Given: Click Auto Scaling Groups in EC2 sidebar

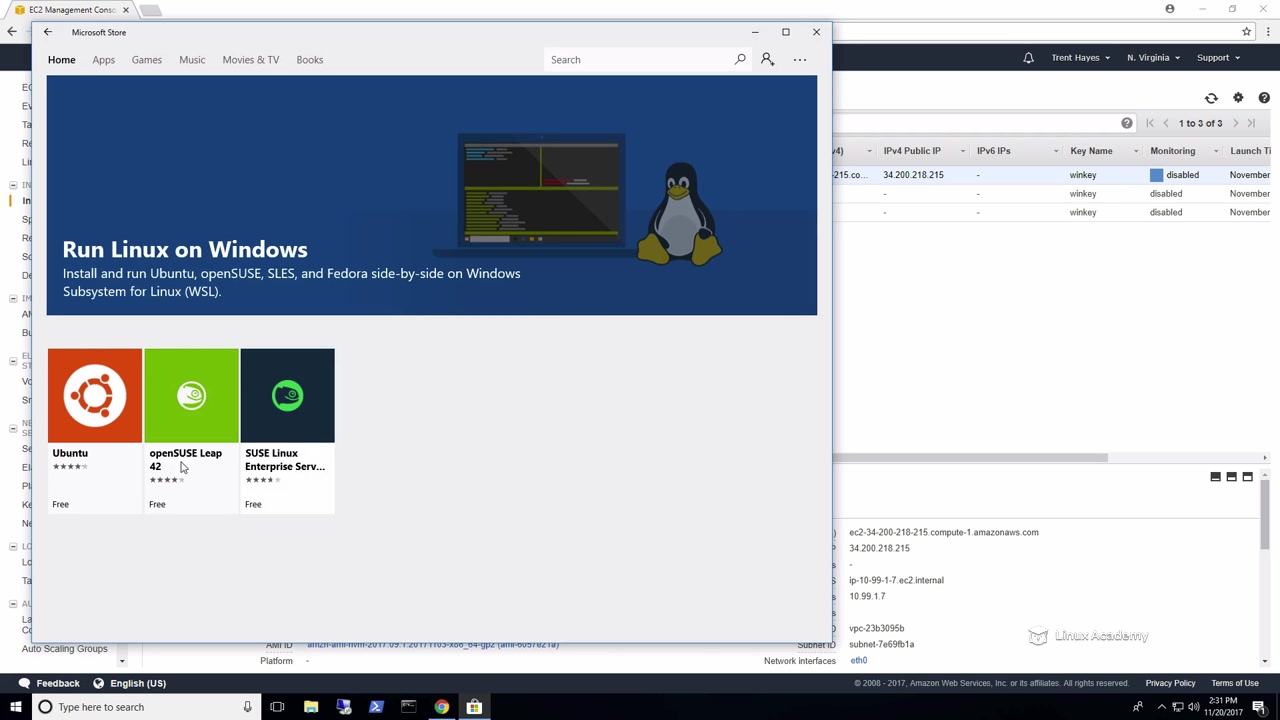Looking at the screenshot, I should (64, 649).
